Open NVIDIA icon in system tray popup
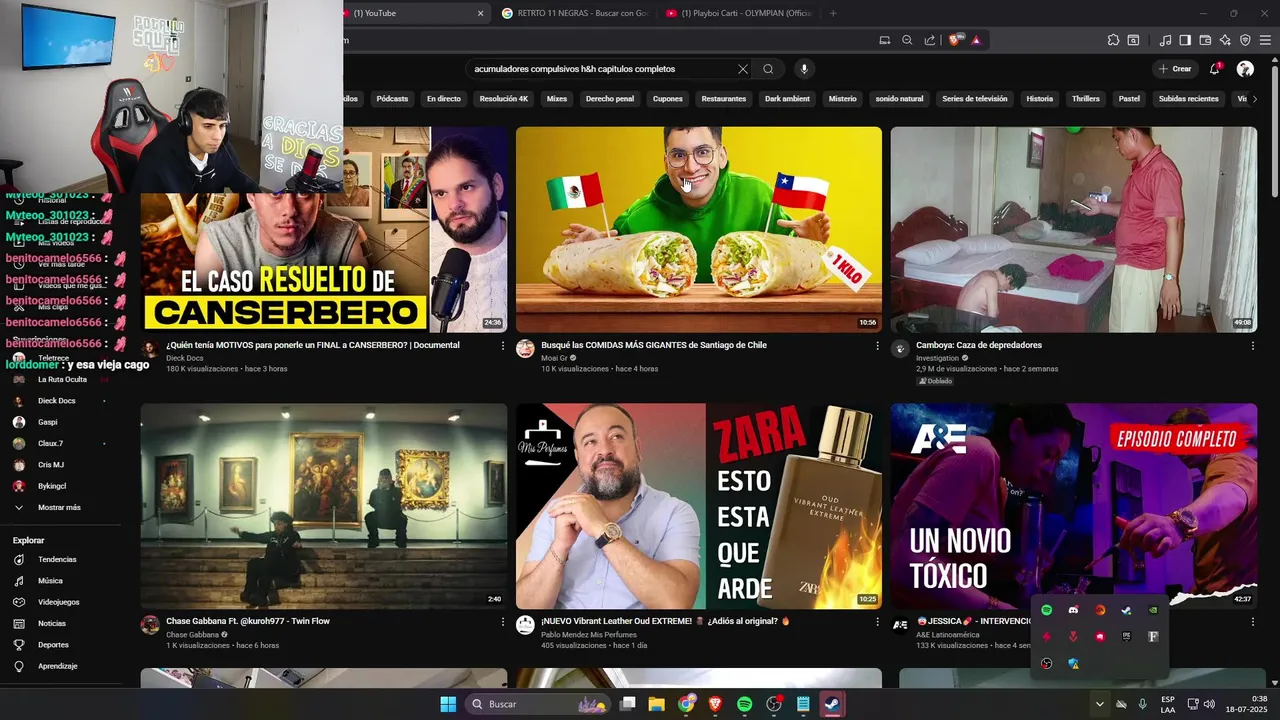The width and height of the screenshot is (1280, 720). tap(1153, 610)
